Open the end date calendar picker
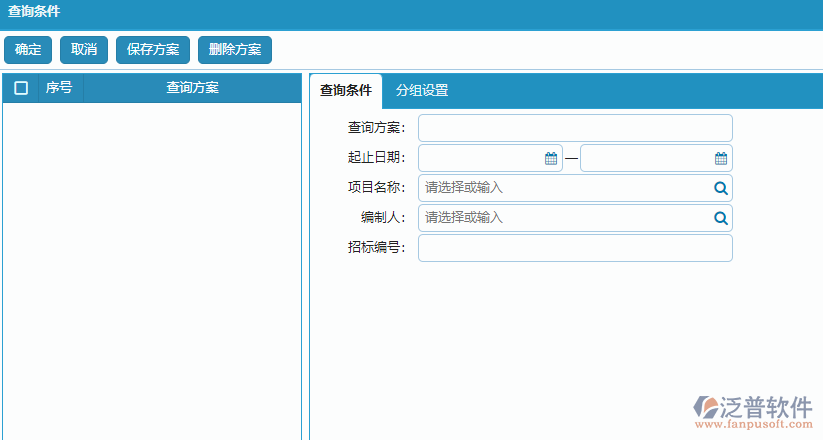 pos(721,158)
